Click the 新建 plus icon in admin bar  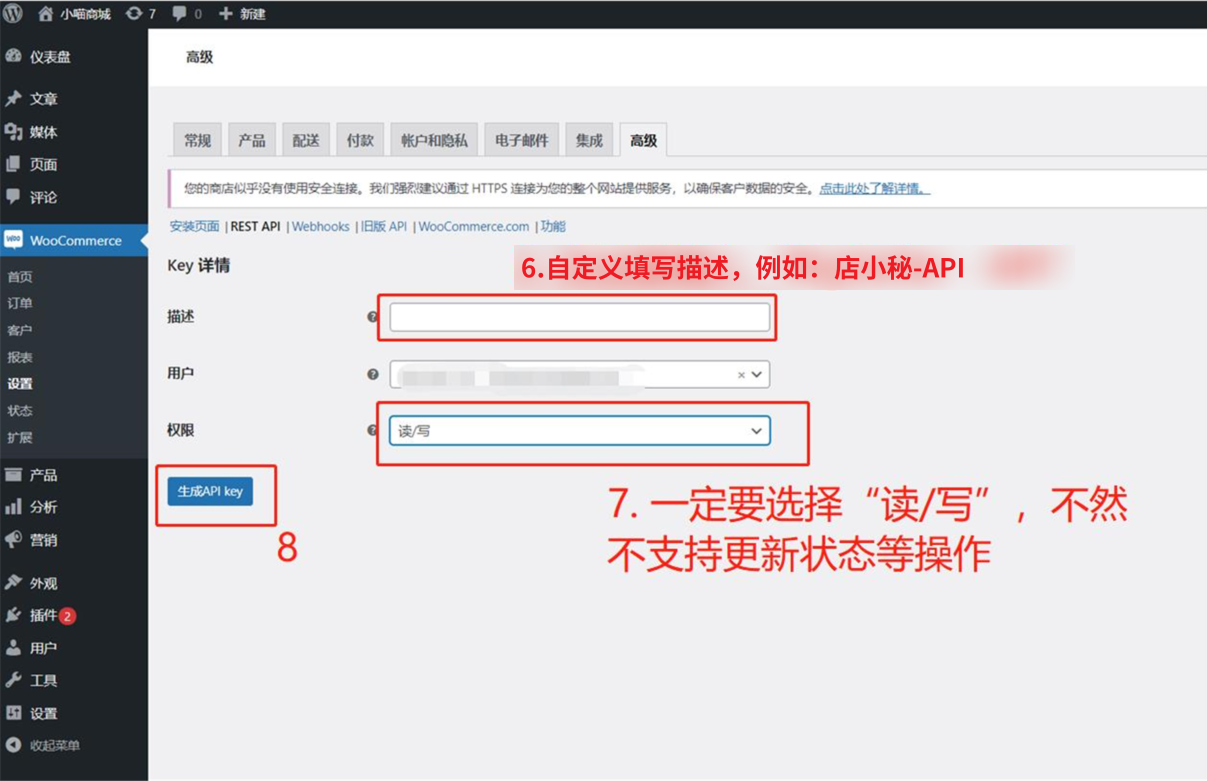225,14
